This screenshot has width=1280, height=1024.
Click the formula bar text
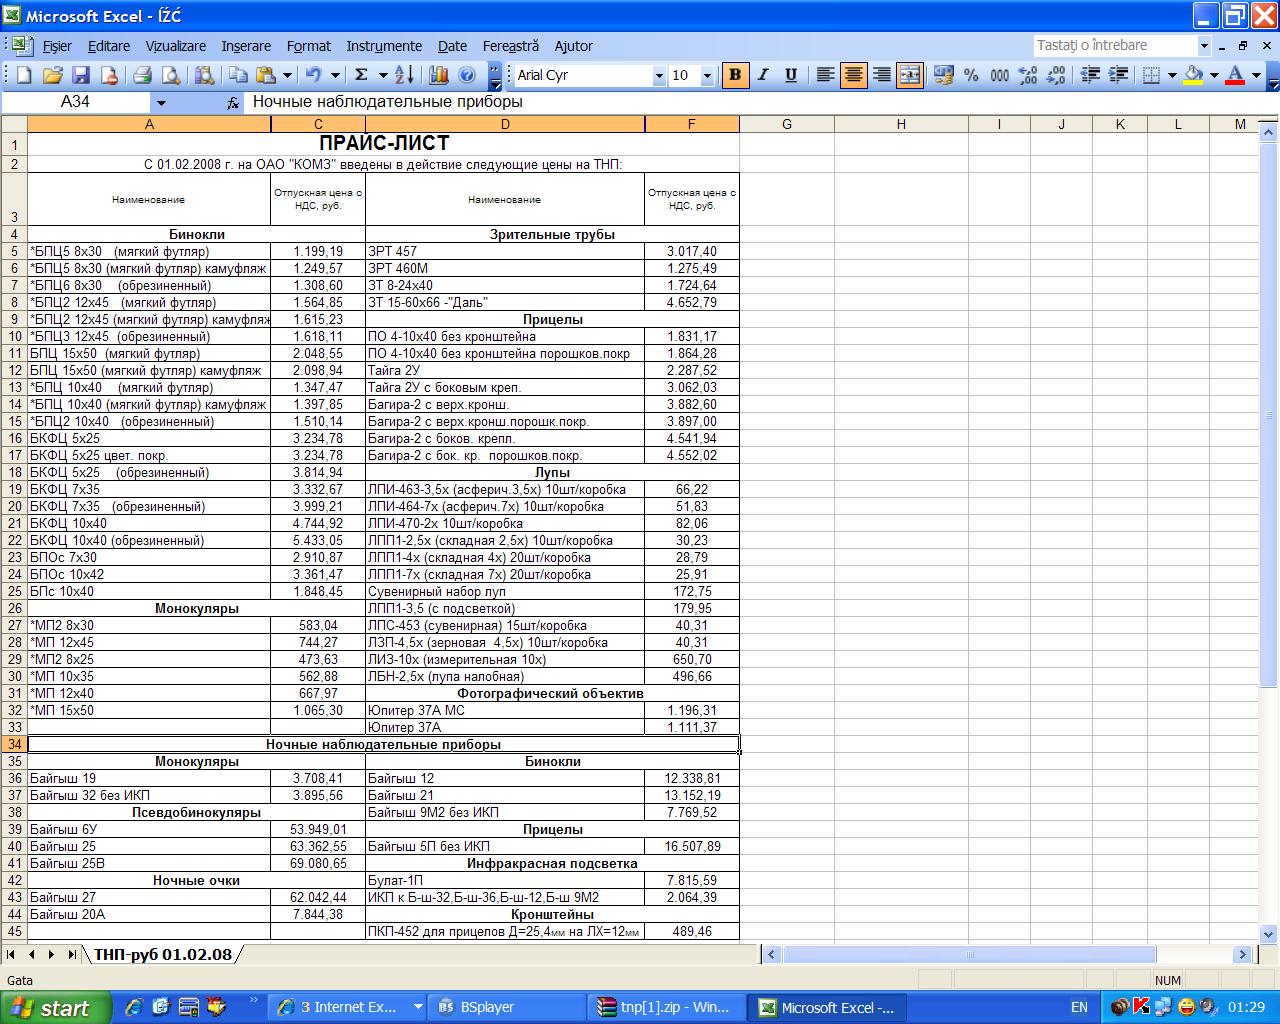(387, 102)
